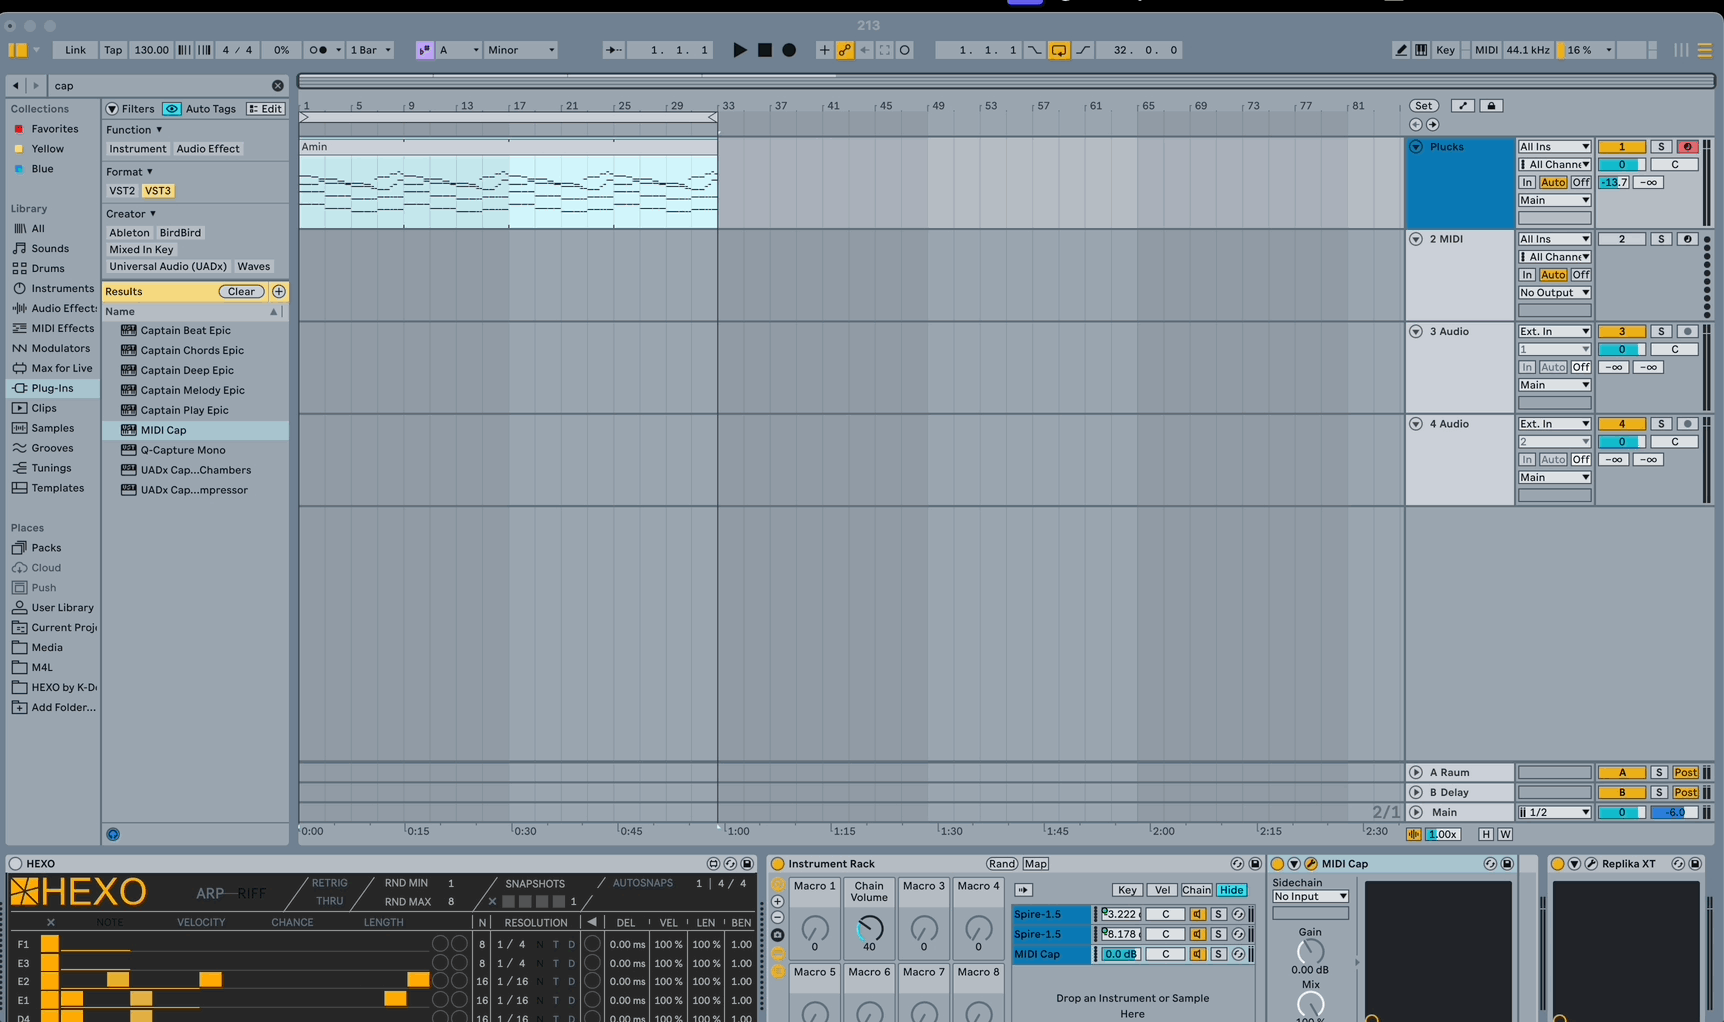Open the No Output dropdown on 2 MIDI
The width and height of the screenshot is (1724, 1022).
(1554, 293)
